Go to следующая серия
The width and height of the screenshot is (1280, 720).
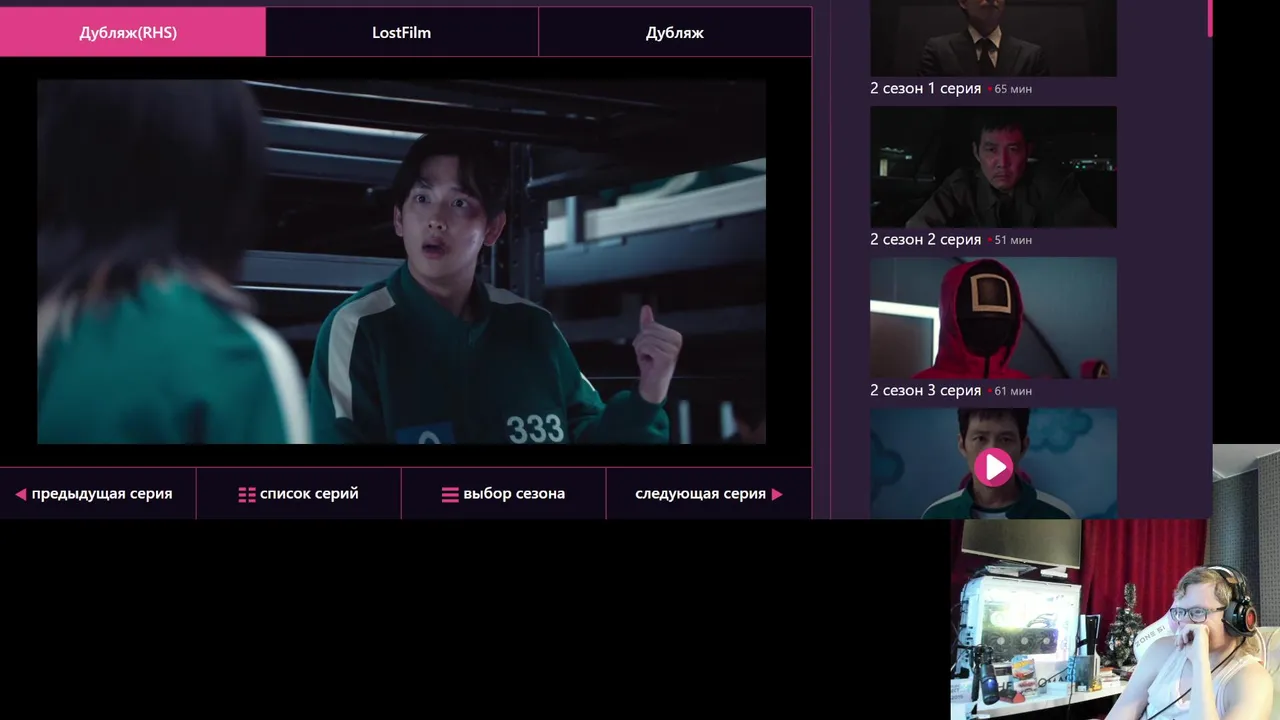point(708,494)
